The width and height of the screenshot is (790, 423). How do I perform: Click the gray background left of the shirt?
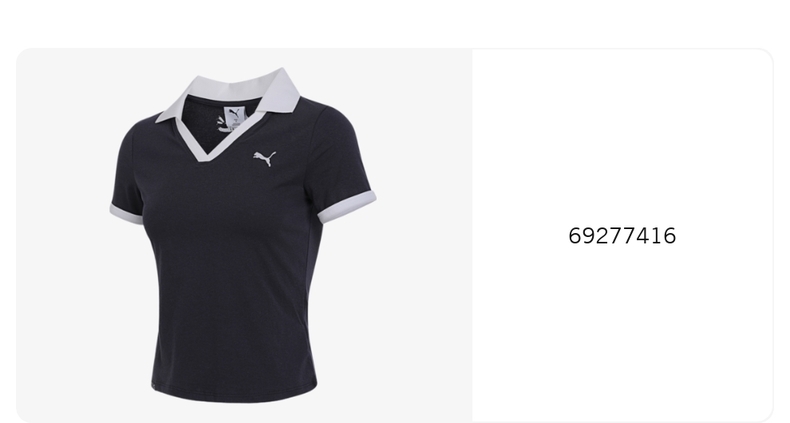63,236
